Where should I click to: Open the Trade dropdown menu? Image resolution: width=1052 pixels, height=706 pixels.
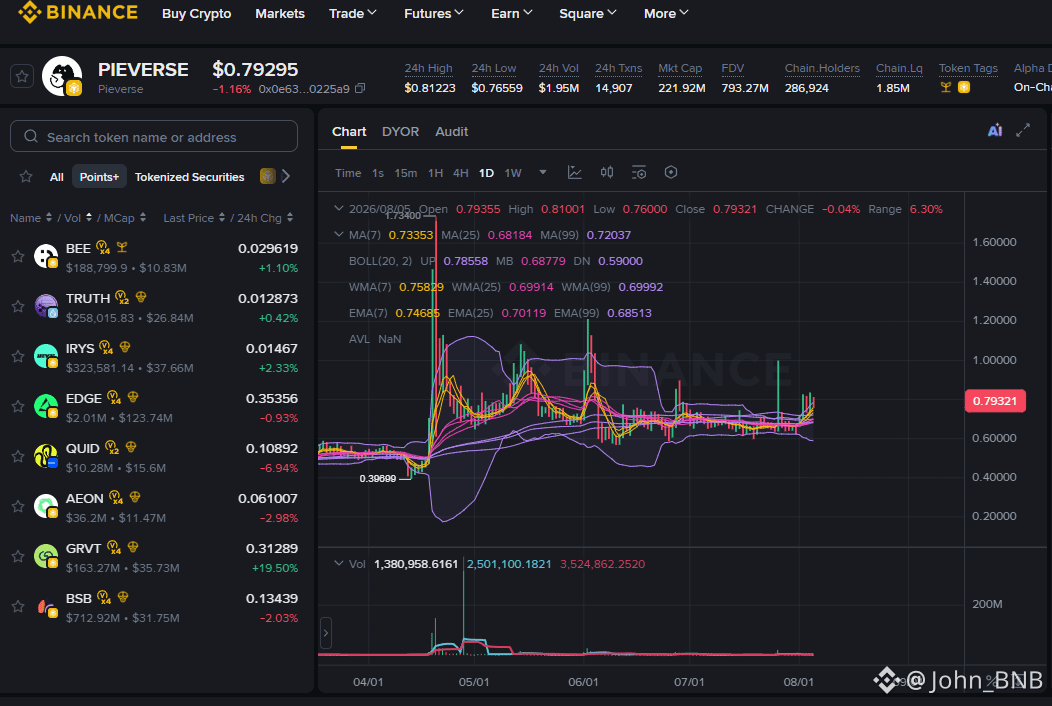(x=352, y=13)
